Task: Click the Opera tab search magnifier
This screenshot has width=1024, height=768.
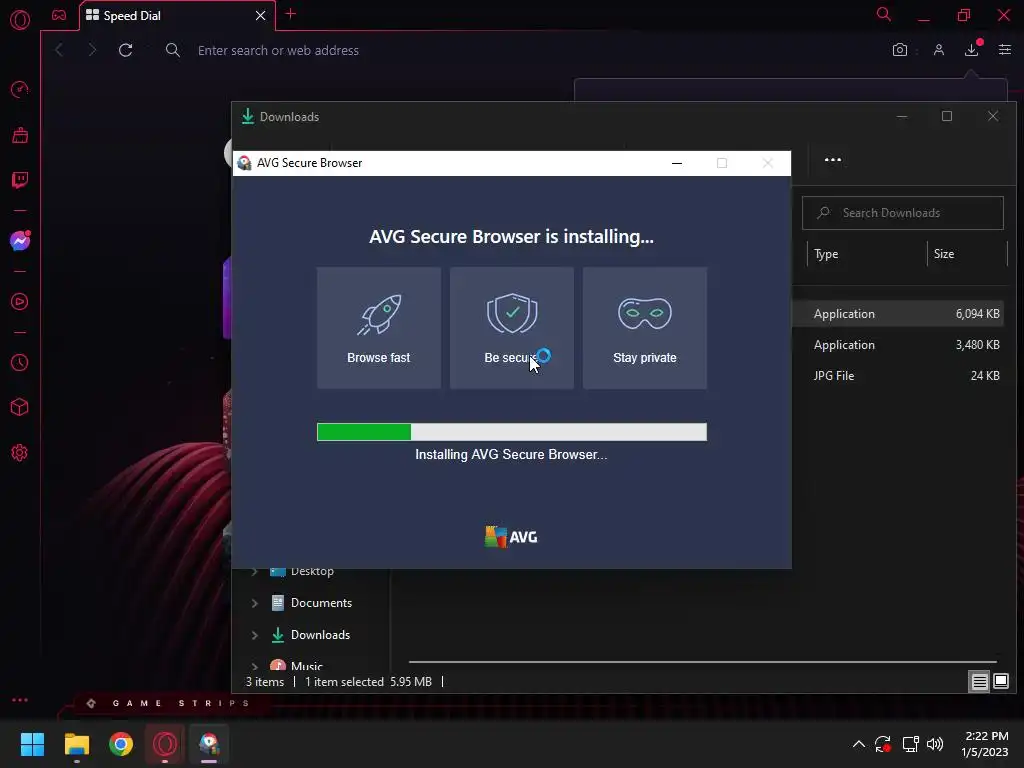Action: 883,14
